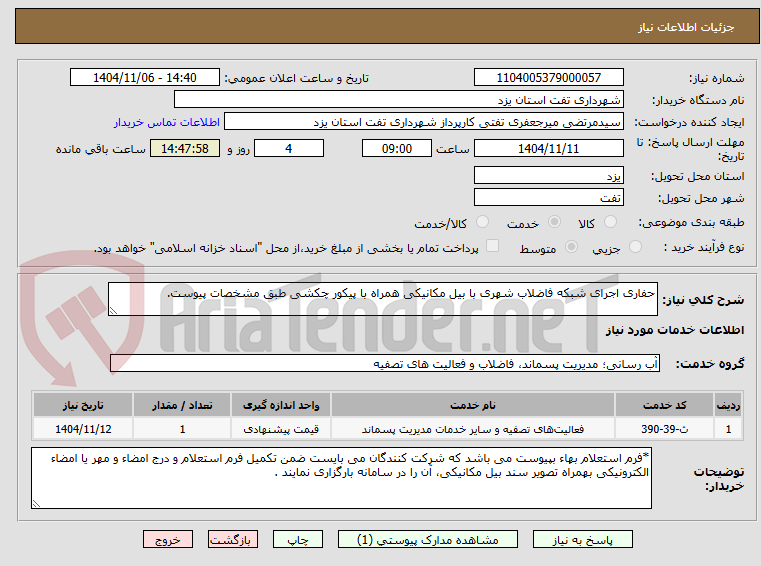This screenshot has width=761, height=566.
Task: Click the ایجاد کننده درخواست field
Action: tap(424, 122)
